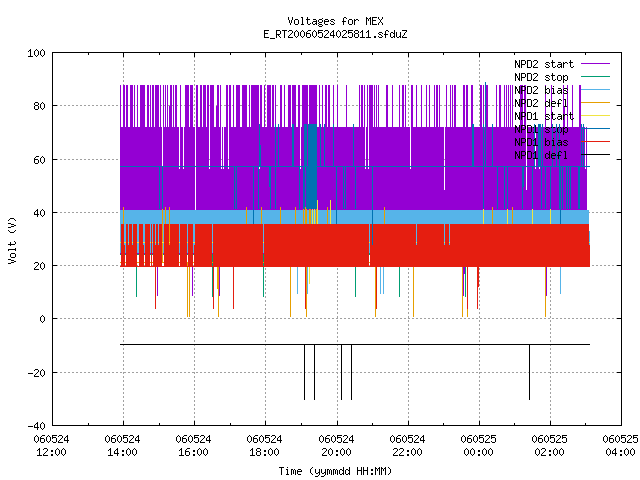Viewport: 640px width, 480px height.
Task: Click the 'Volt (V)' y-axis label
Action: tap(12, 240)
